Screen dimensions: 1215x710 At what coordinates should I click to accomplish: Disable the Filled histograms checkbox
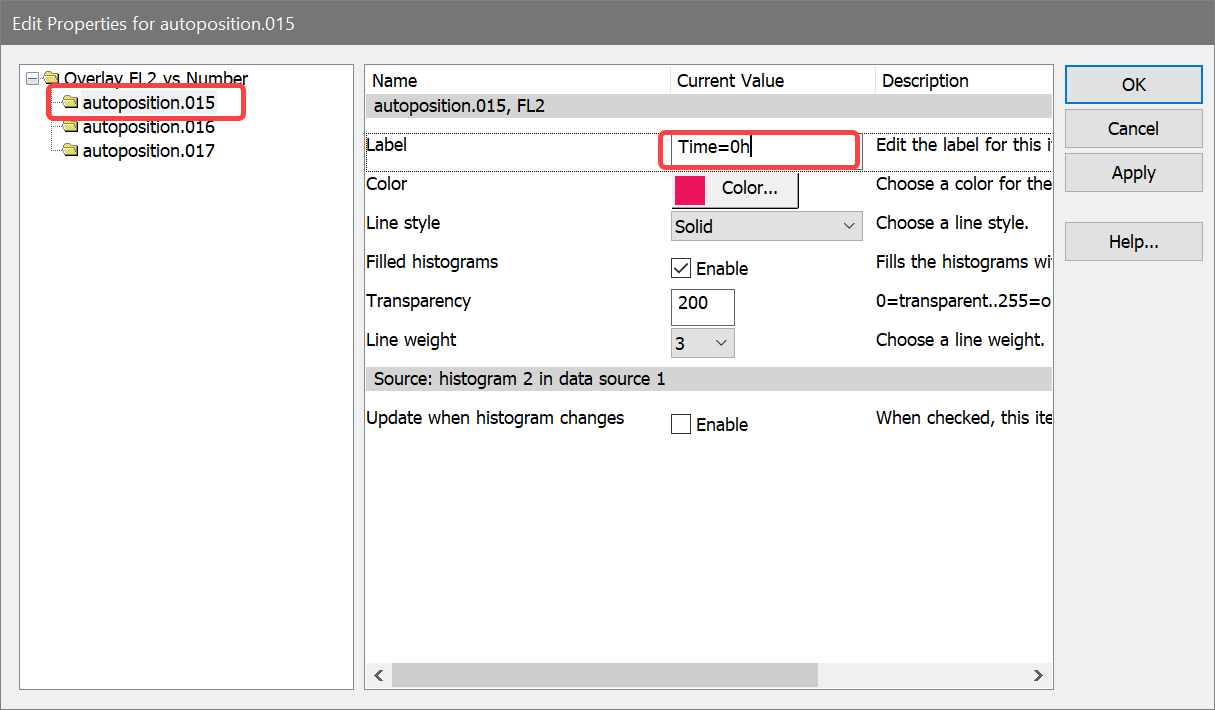pyautogui.click(x=681, y=268)
